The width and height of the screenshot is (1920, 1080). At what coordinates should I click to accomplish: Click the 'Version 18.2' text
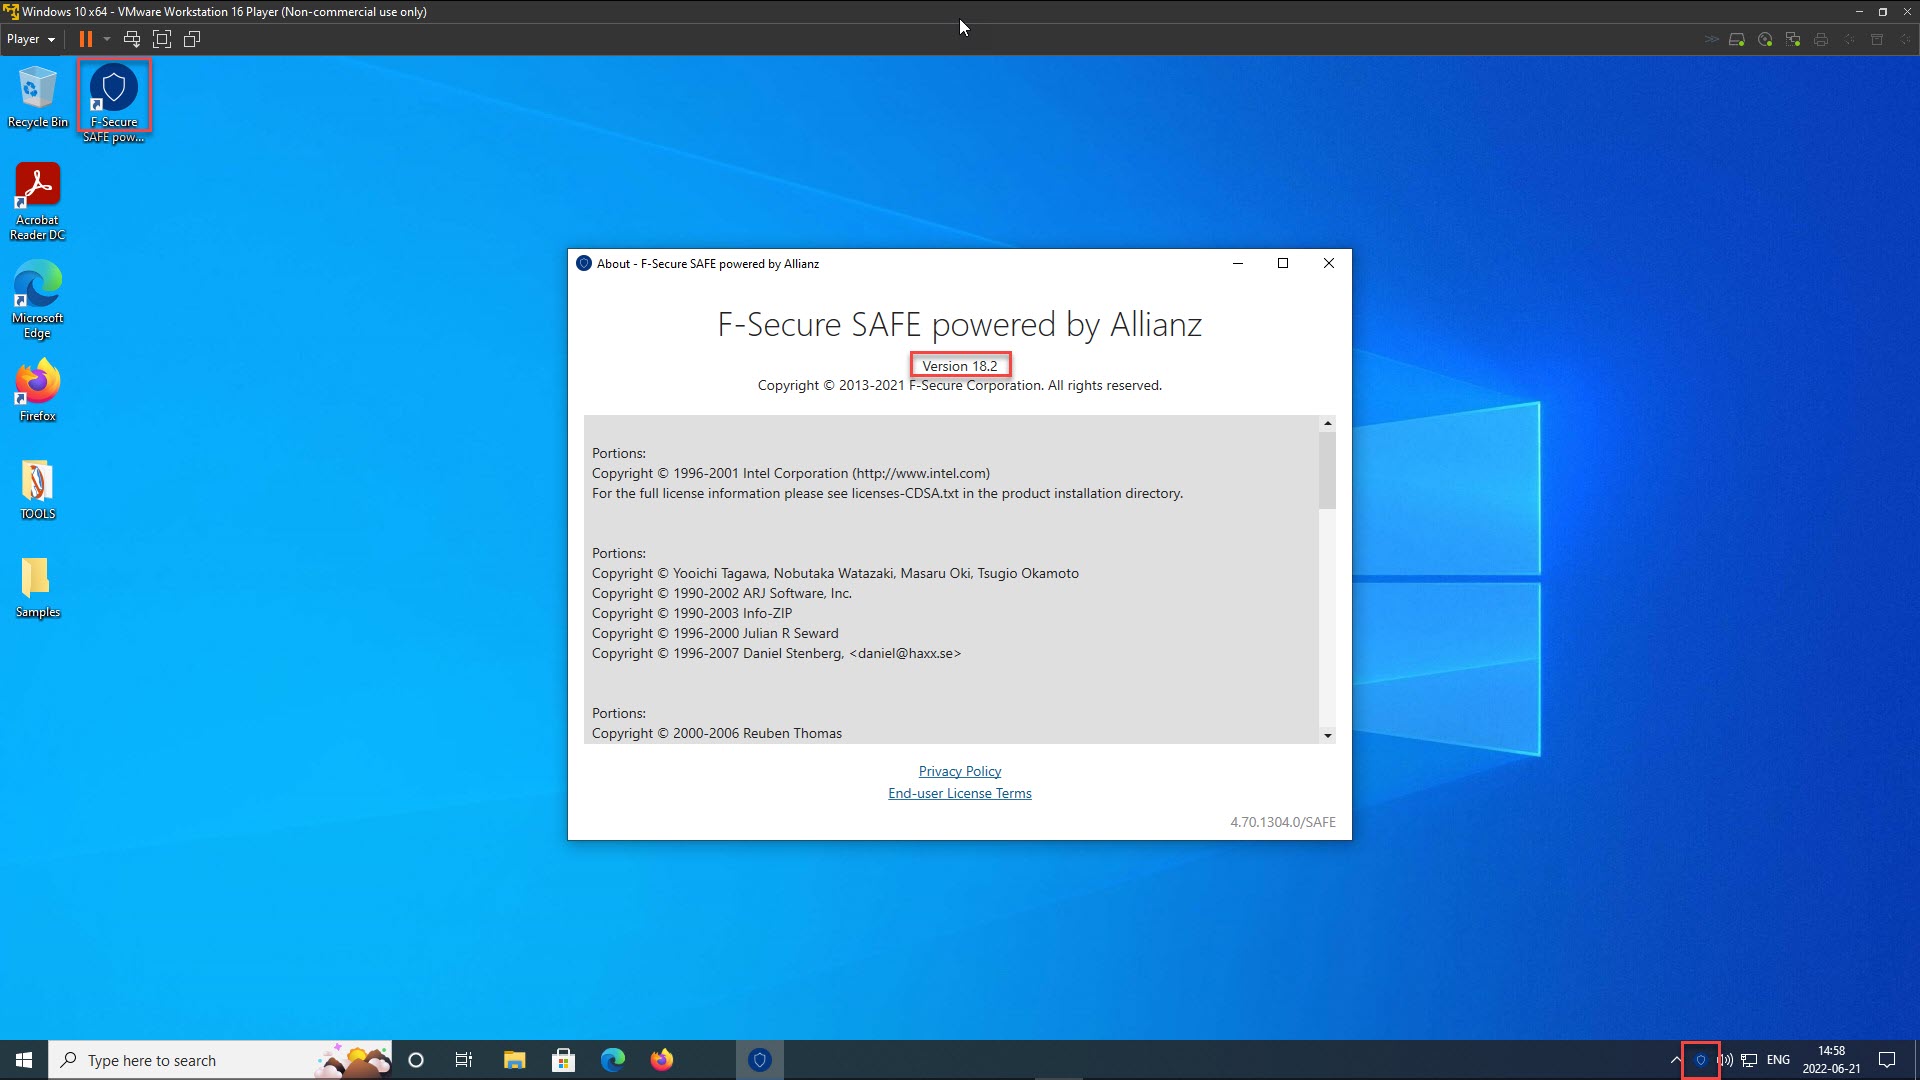960,366
